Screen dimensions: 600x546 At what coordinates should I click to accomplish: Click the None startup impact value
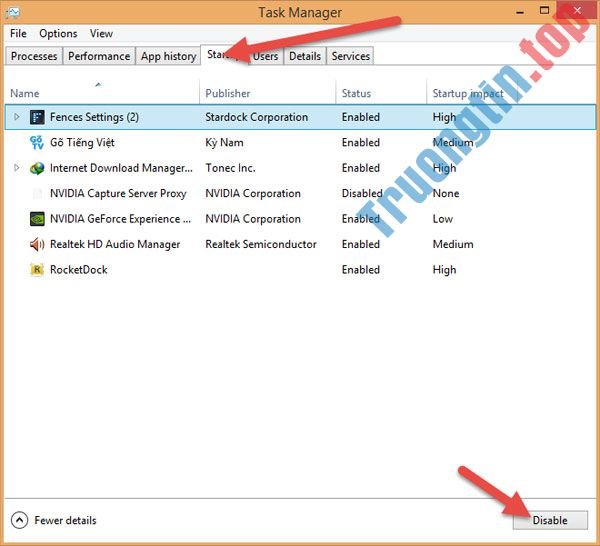coord(446,194)
